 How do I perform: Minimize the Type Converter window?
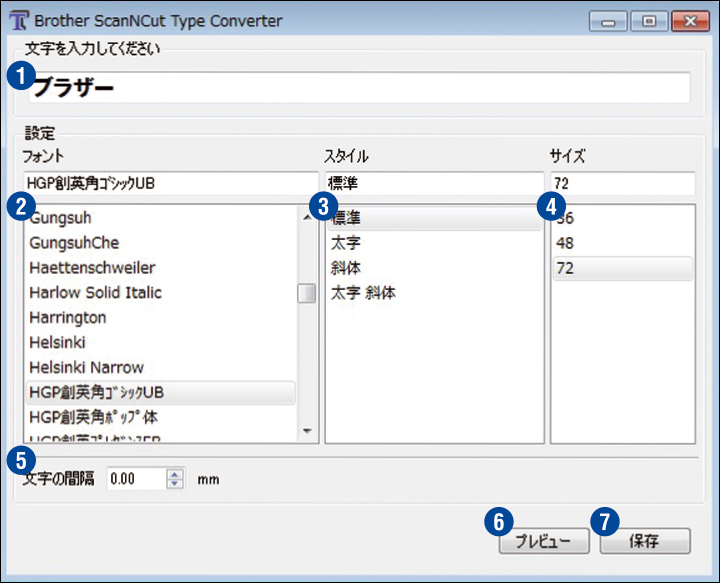coord(608,22)
